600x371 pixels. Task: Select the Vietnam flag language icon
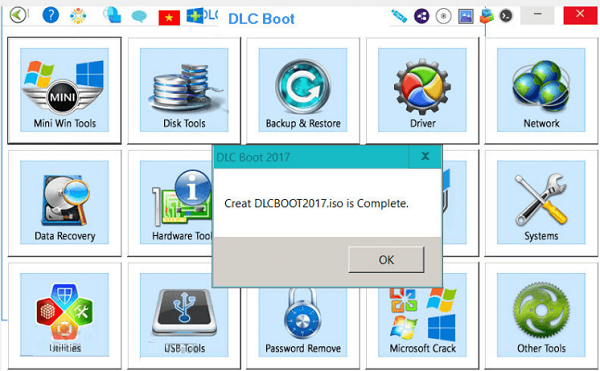point(169,18)
